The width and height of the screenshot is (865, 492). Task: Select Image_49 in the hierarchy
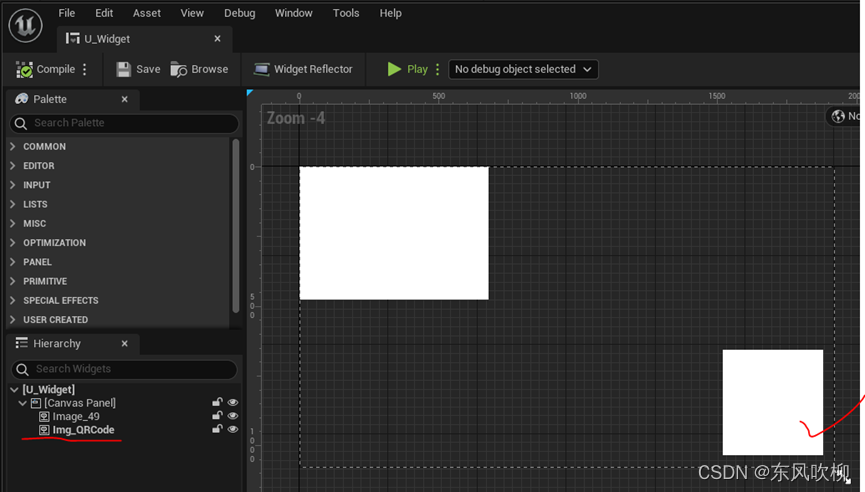point(76,416)
